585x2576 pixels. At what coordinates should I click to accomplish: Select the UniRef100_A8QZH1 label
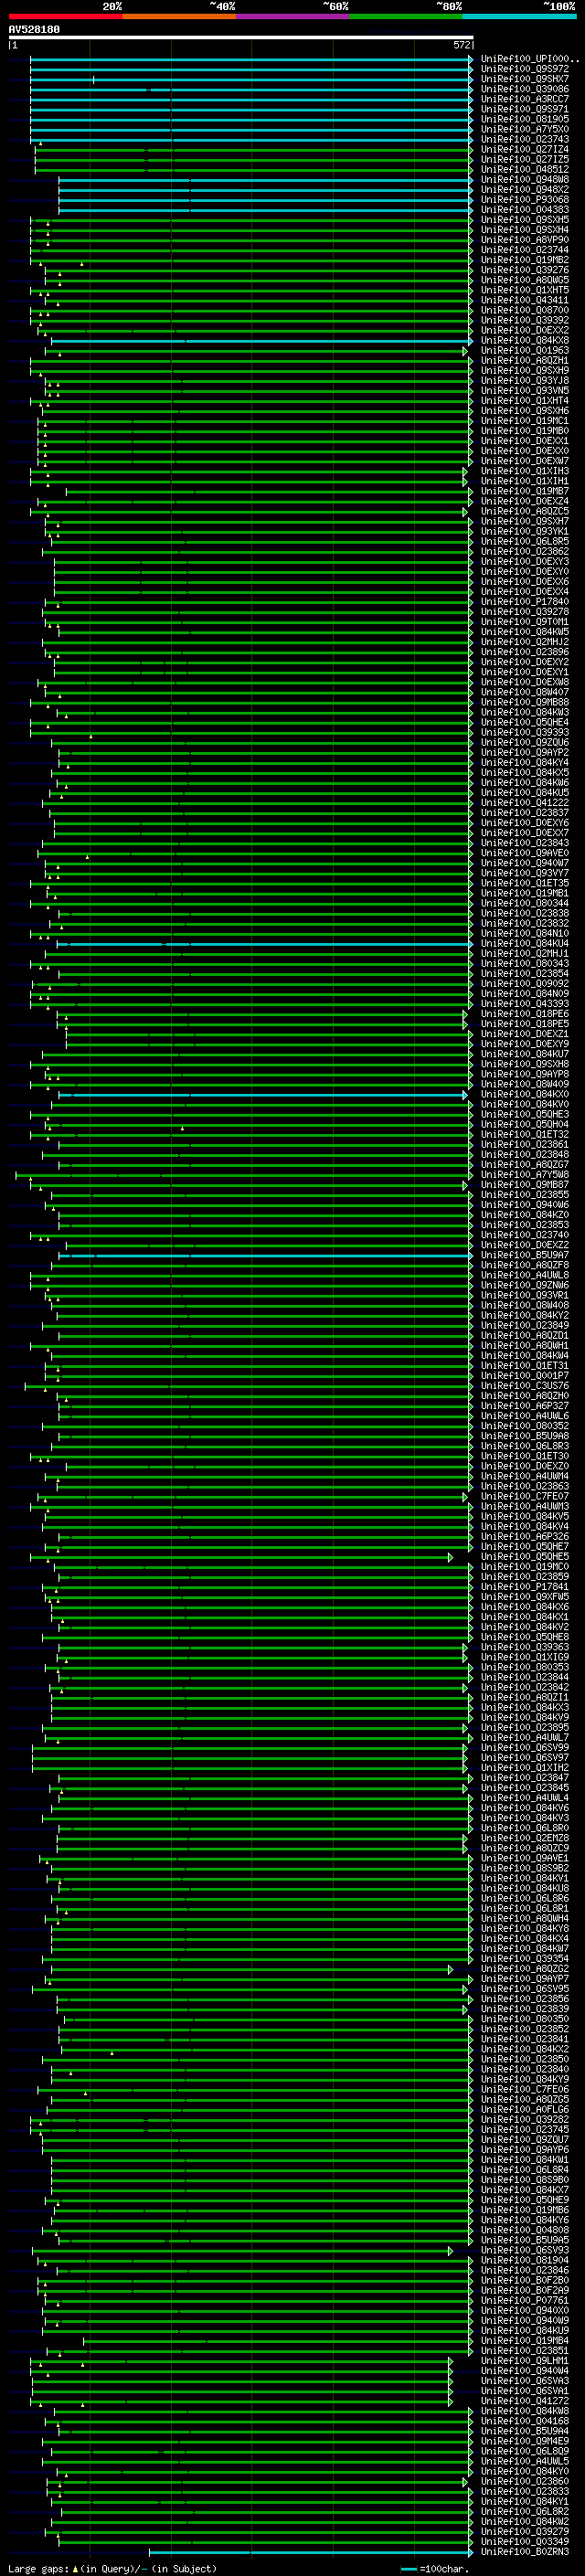525,360
